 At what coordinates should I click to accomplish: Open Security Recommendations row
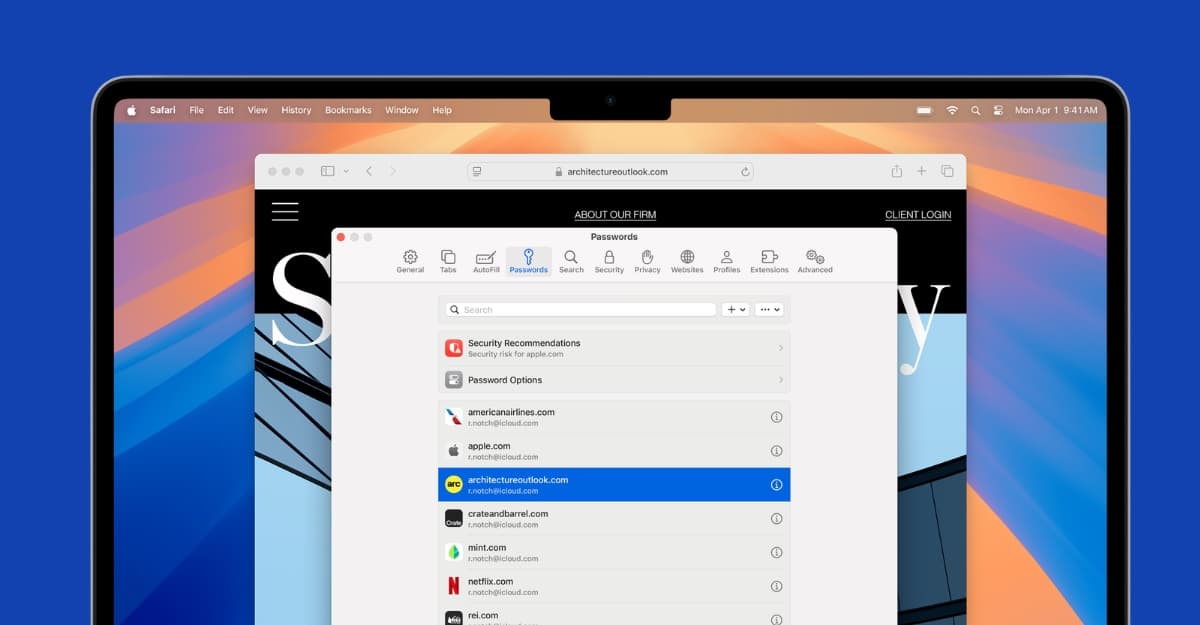[x=614, y=348]
